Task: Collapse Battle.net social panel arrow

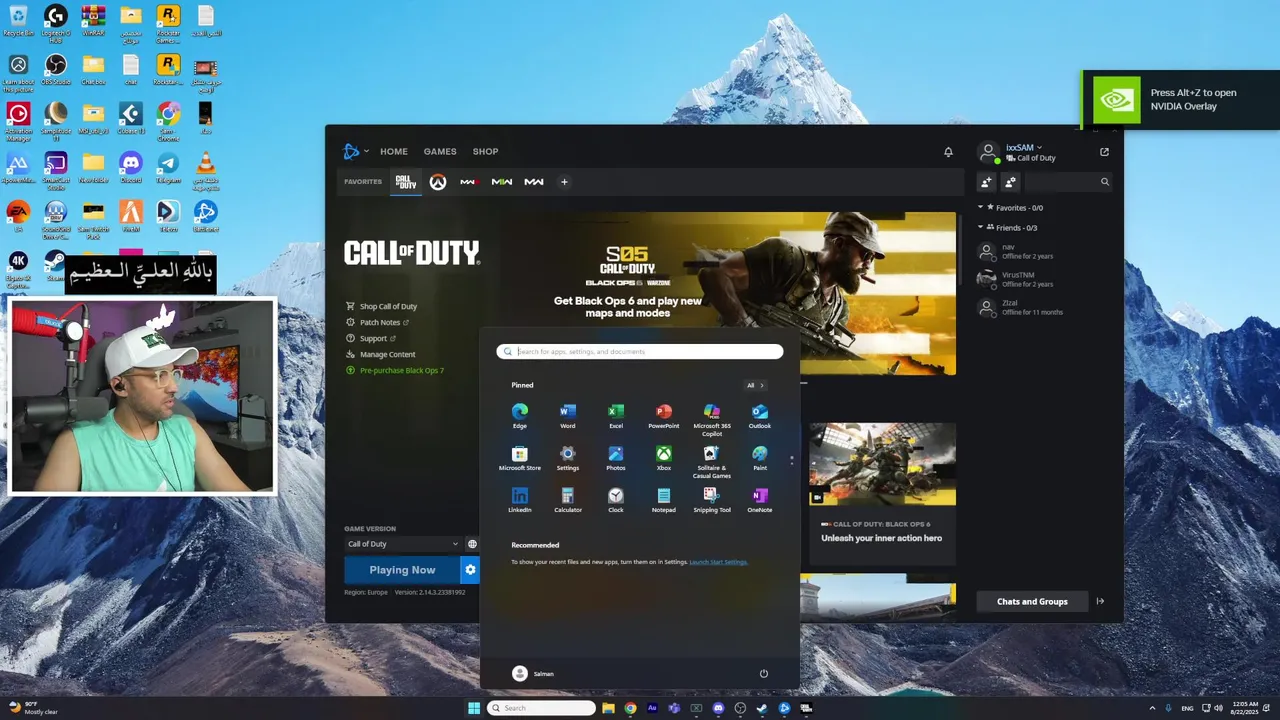Action: (x=1100, y=601)
